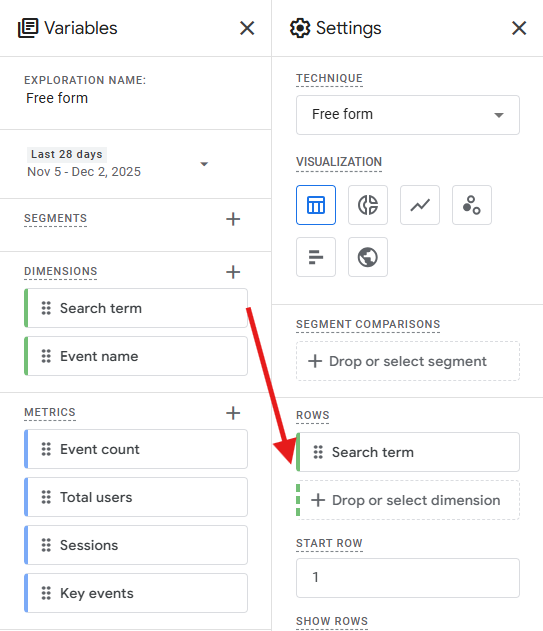Edit the exploration name Free form

(57, 98)
